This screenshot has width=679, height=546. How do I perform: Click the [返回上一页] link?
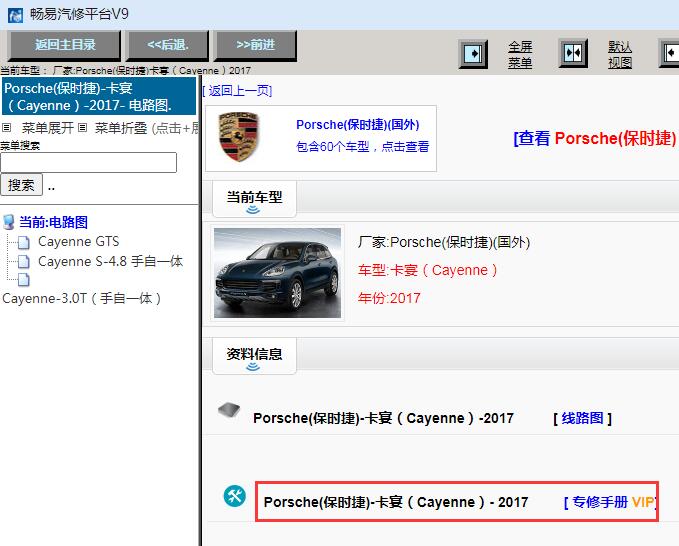[x=237, y=90]
